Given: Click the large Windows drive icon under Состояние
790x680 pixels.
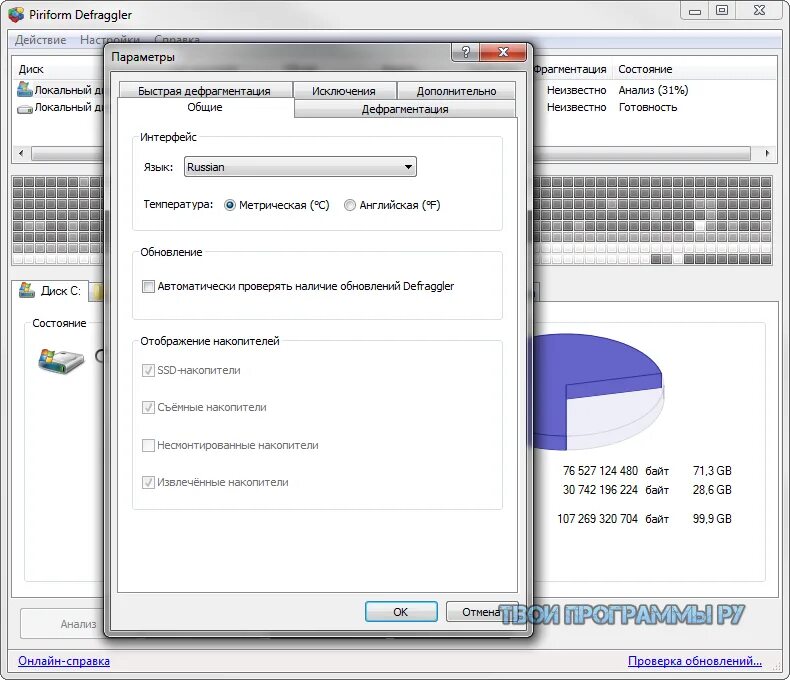Looking at the screenshot, I should 60,361.
